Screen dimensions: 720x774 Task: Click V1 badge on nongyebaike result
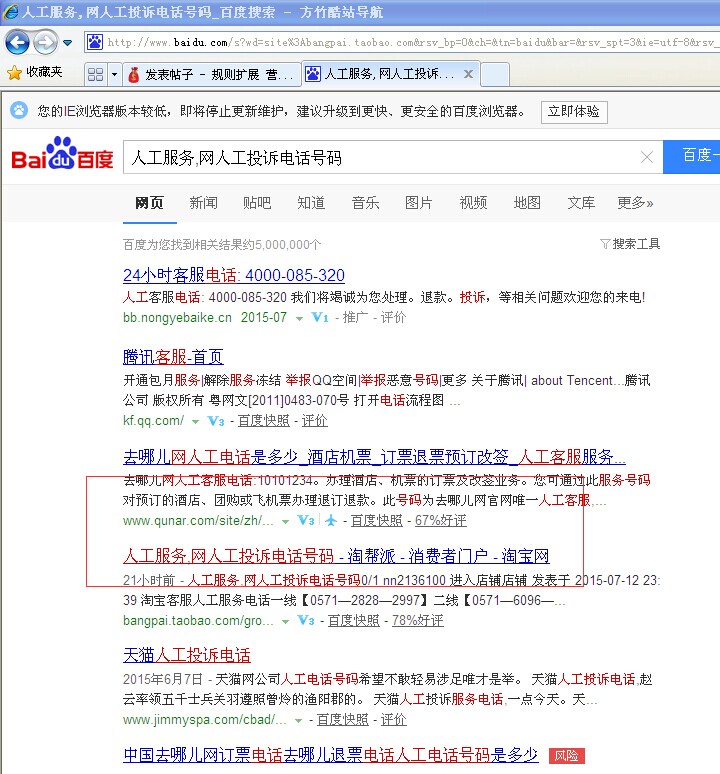(x=320, y=317)
